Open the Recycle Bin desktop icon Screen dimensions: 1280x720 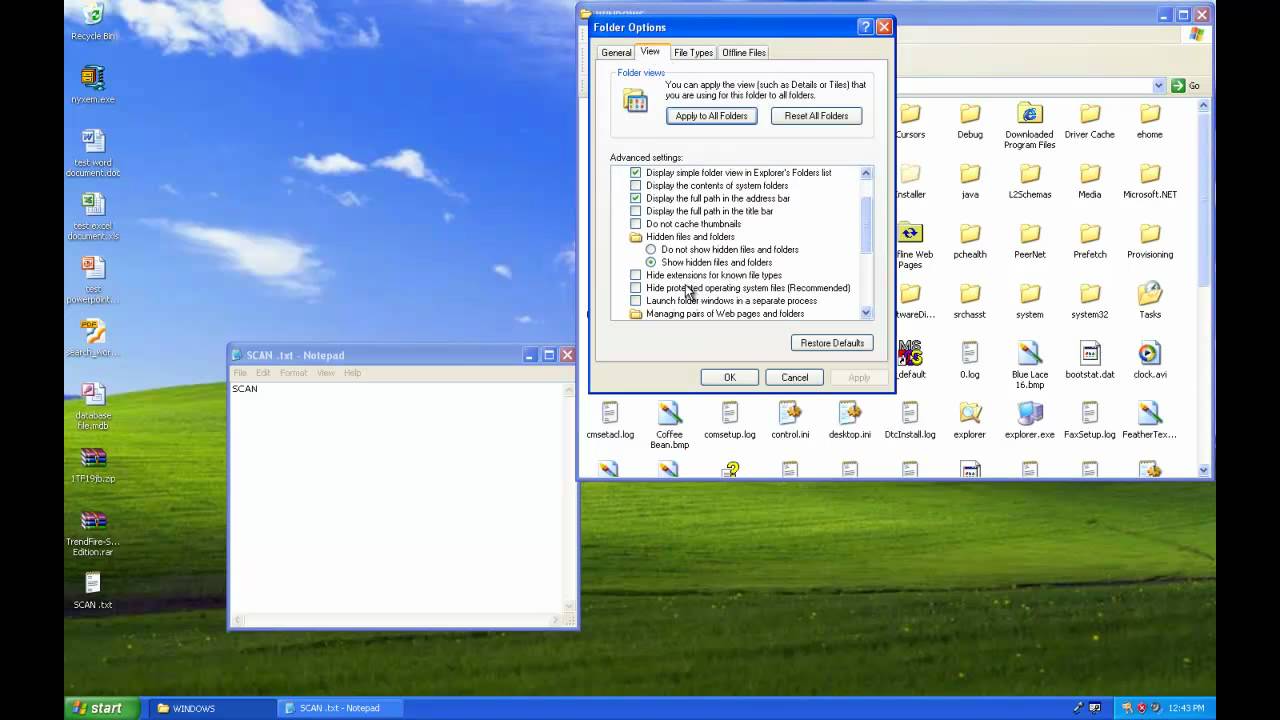(x=93, y=22)
